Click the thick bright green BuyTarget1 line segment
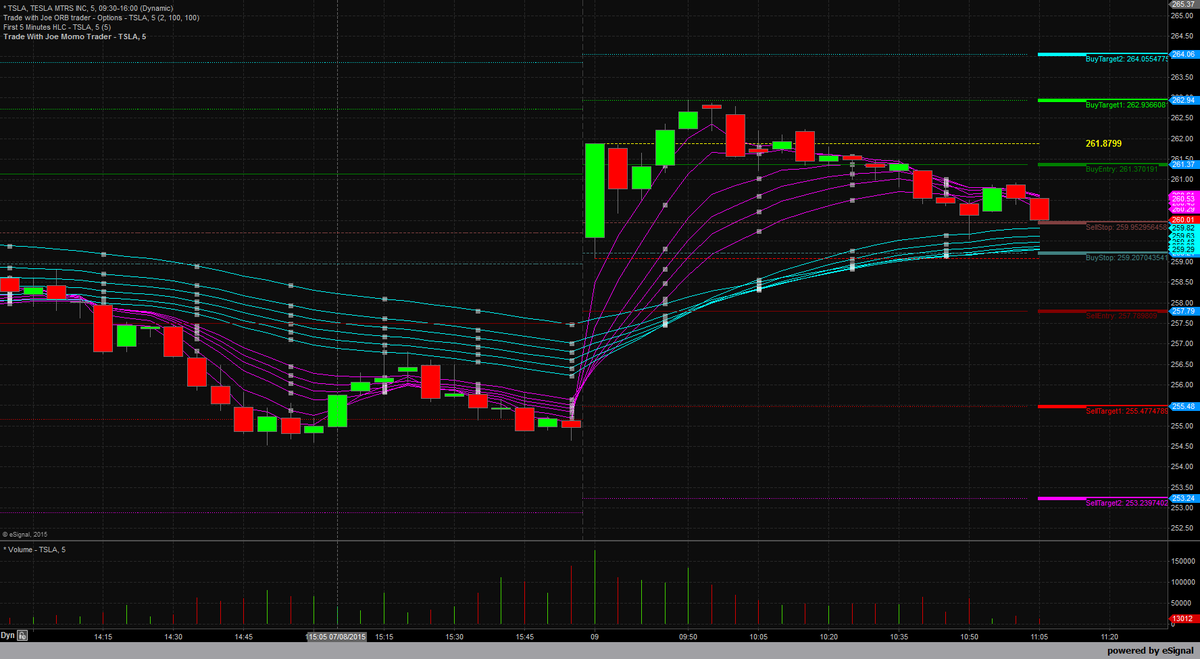 [x=1061, y=100]
